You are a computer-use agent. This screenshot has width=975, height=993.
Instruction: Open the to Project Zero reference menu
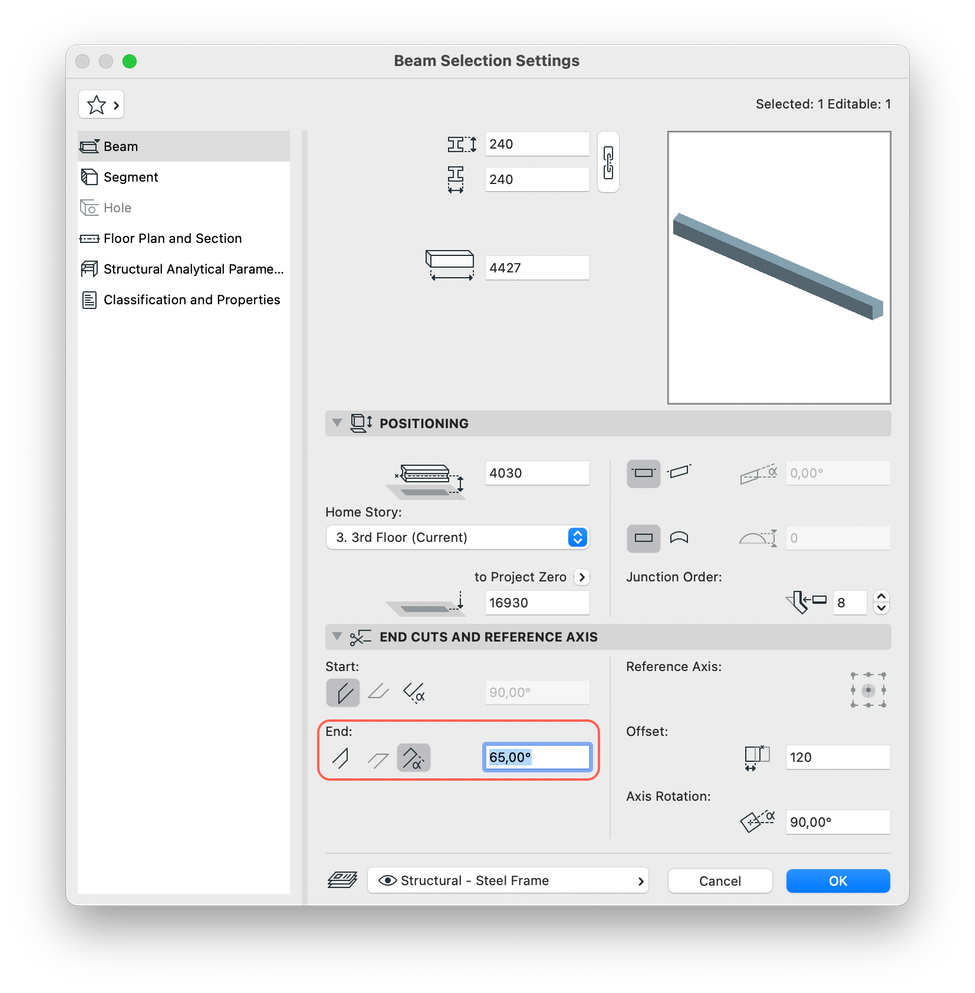(582, 577)
